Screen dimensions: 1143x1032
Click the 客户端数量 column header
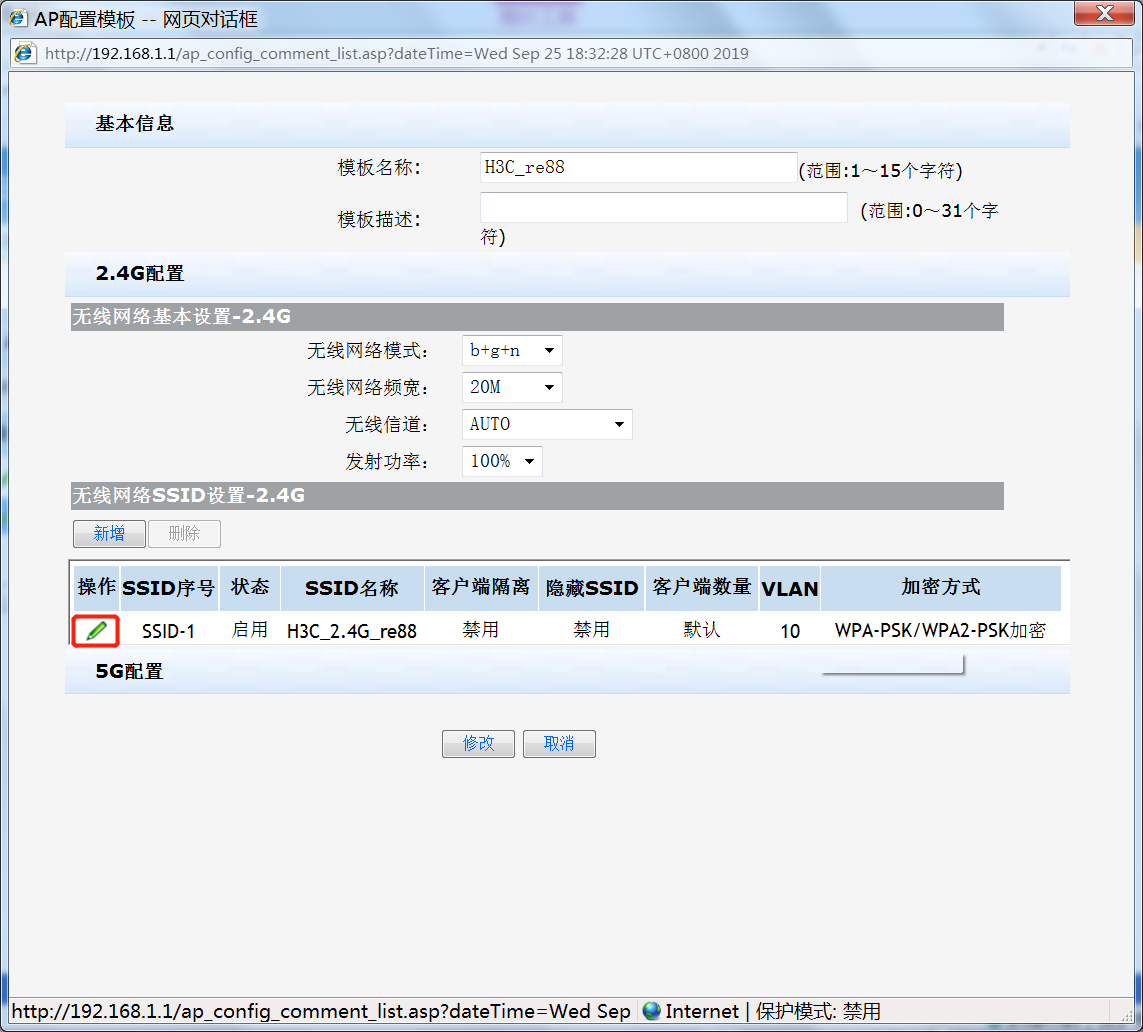click(x=702, y=588)
